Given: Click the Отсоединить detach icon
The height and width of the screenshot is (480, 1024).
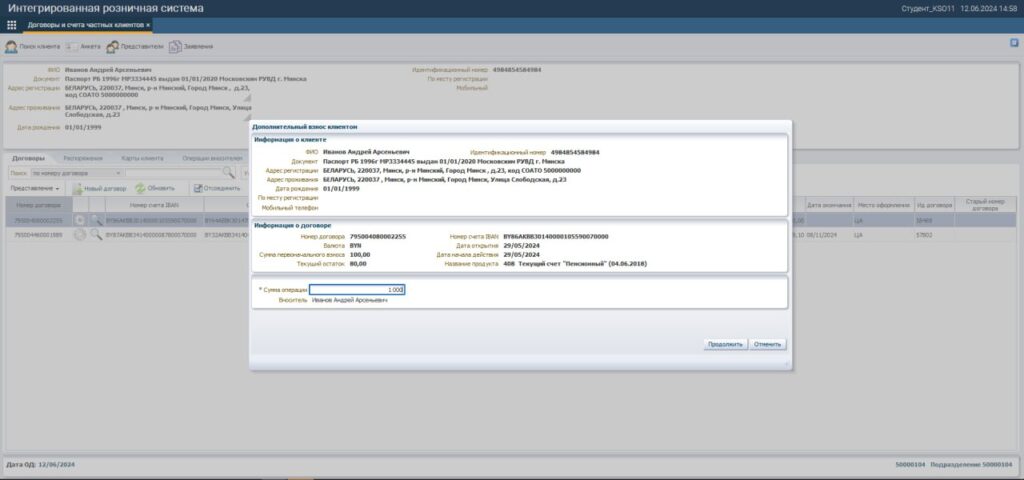Looking at the screenshot, I should click(x=195, y=188).
